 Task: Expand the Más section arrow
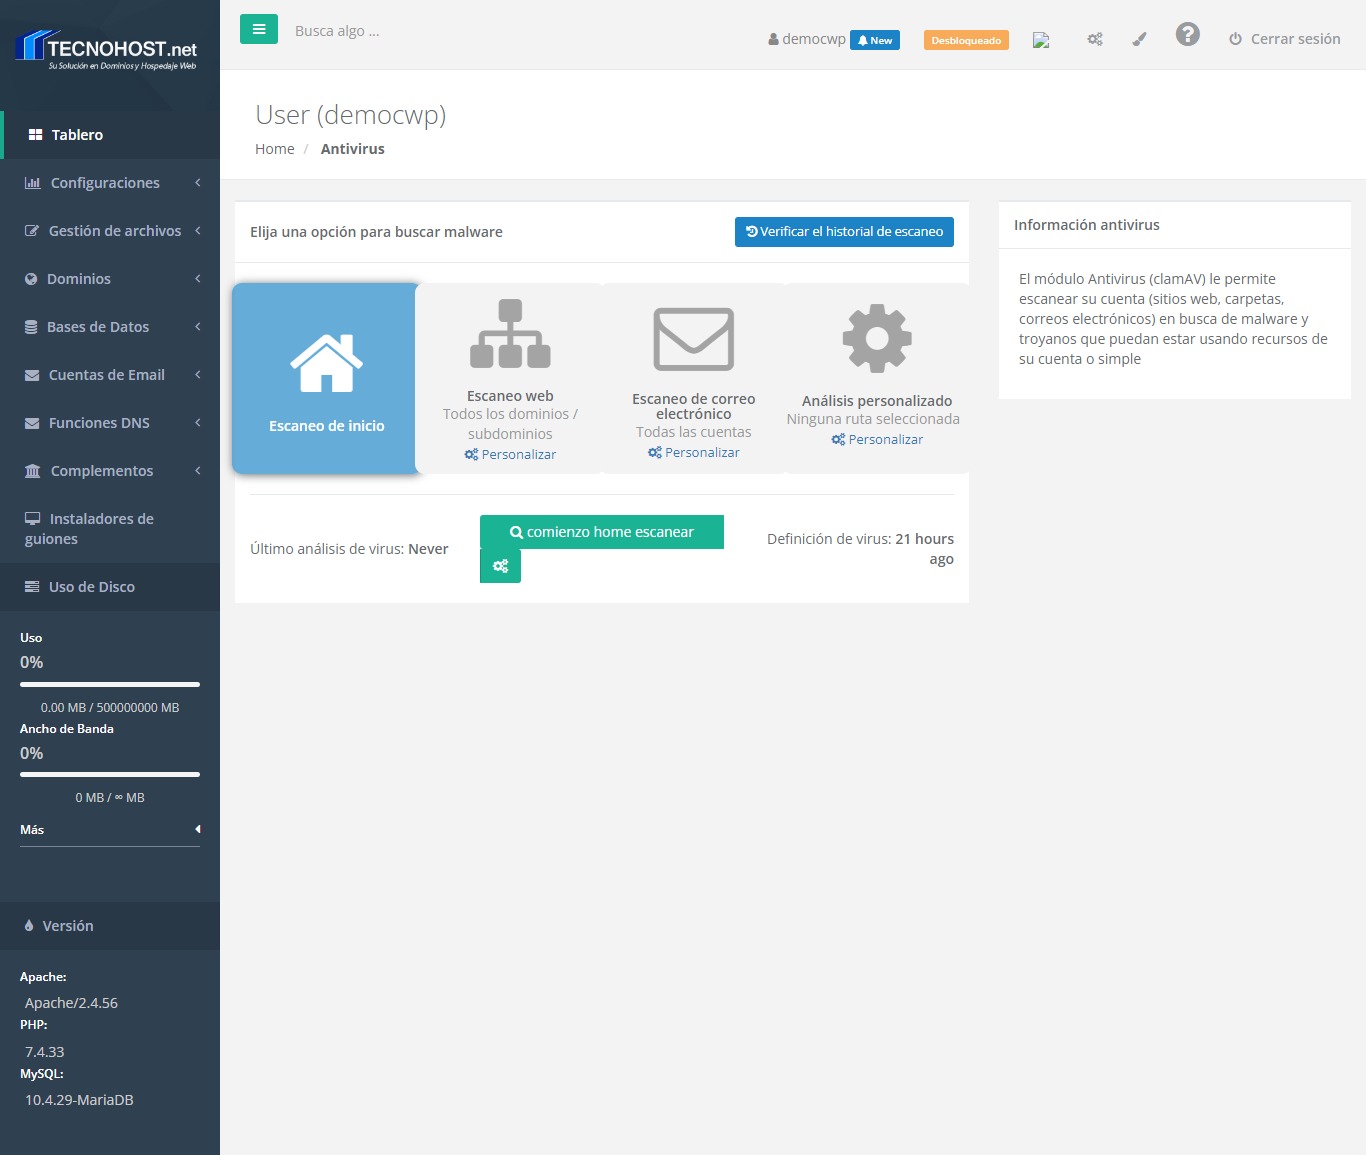tap(197, 829)
